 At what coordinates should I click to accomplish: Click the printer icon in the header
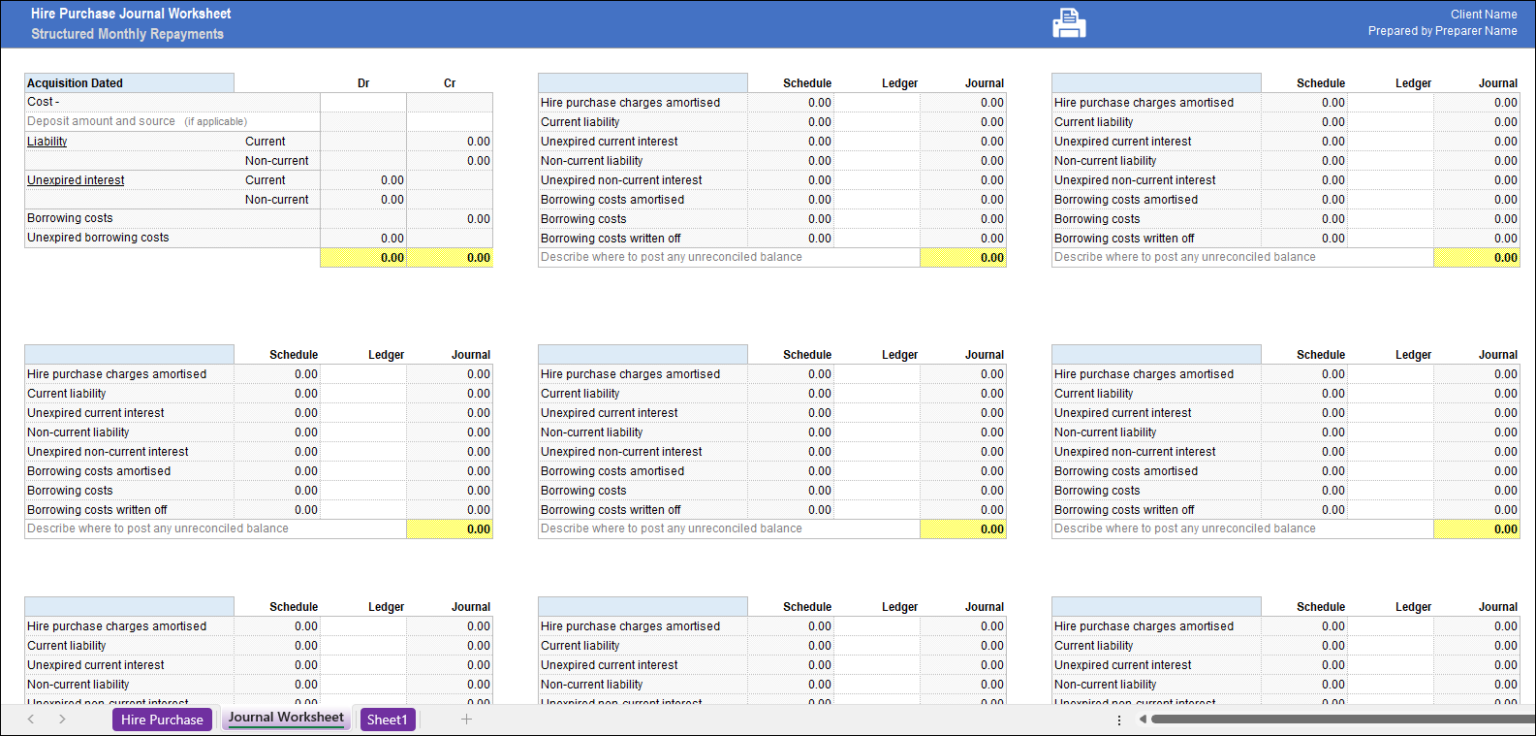[1068, 22]
